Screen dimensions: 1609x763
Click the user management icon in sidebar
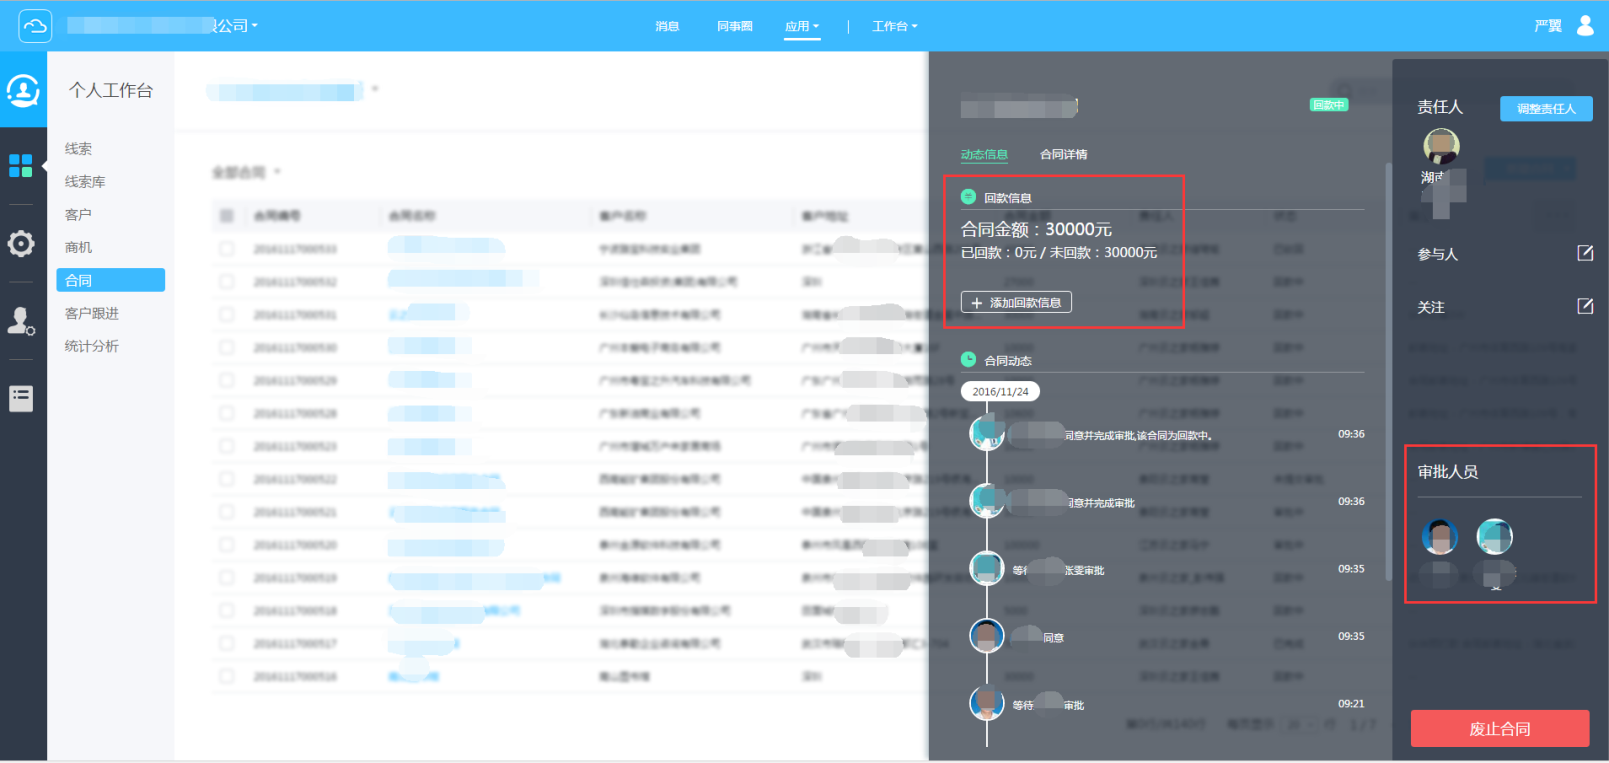(21, 321)
